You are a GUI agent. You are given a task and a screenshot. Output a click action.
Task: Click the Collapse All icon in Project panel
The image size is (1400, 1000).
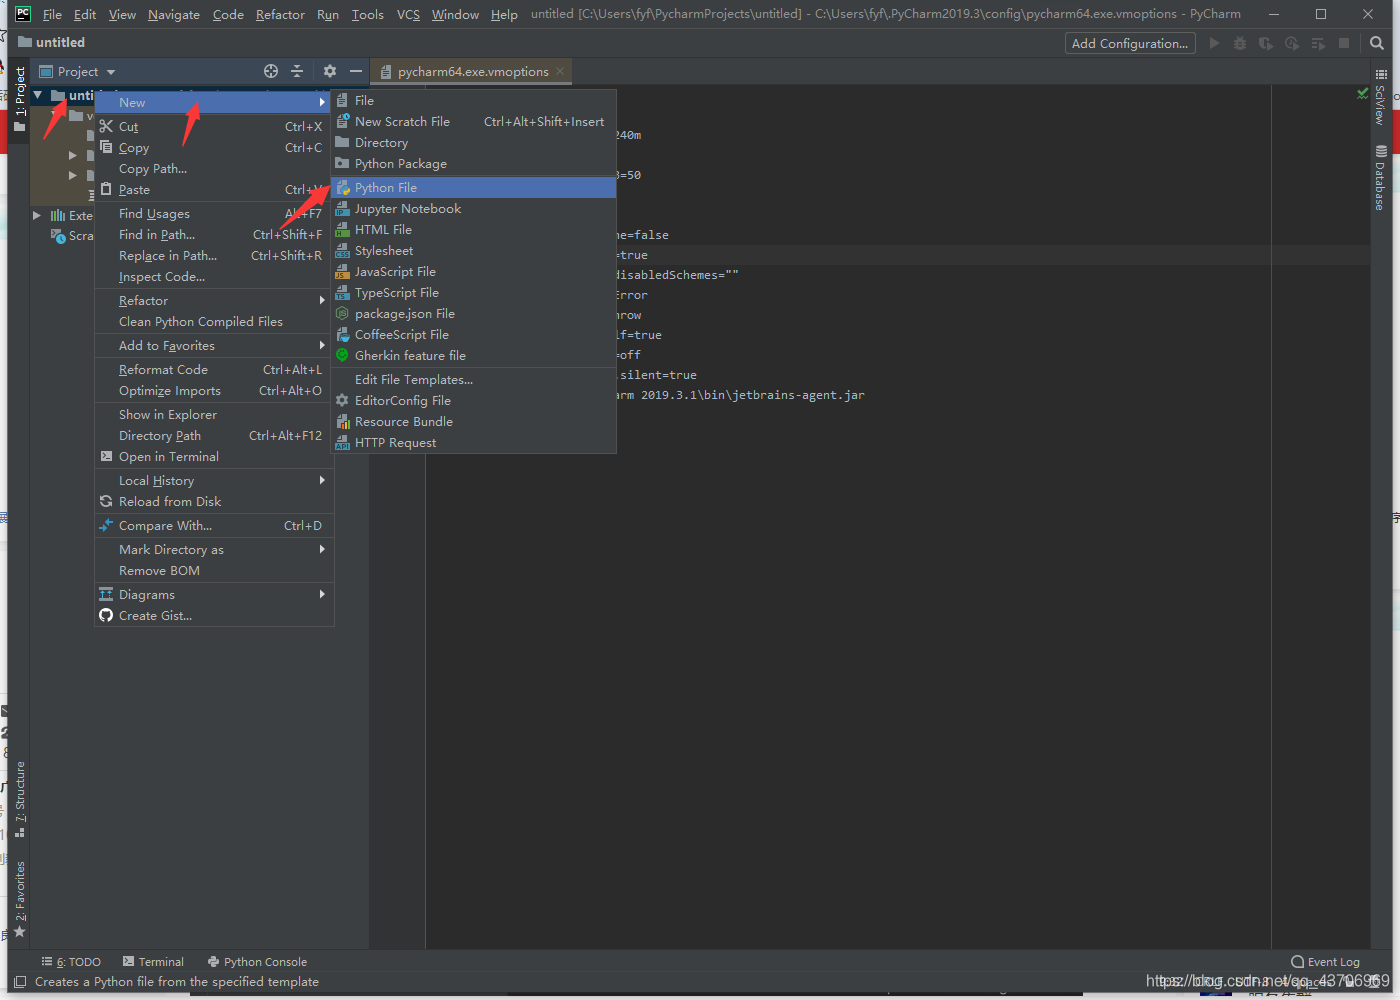[x=297, y=71]
